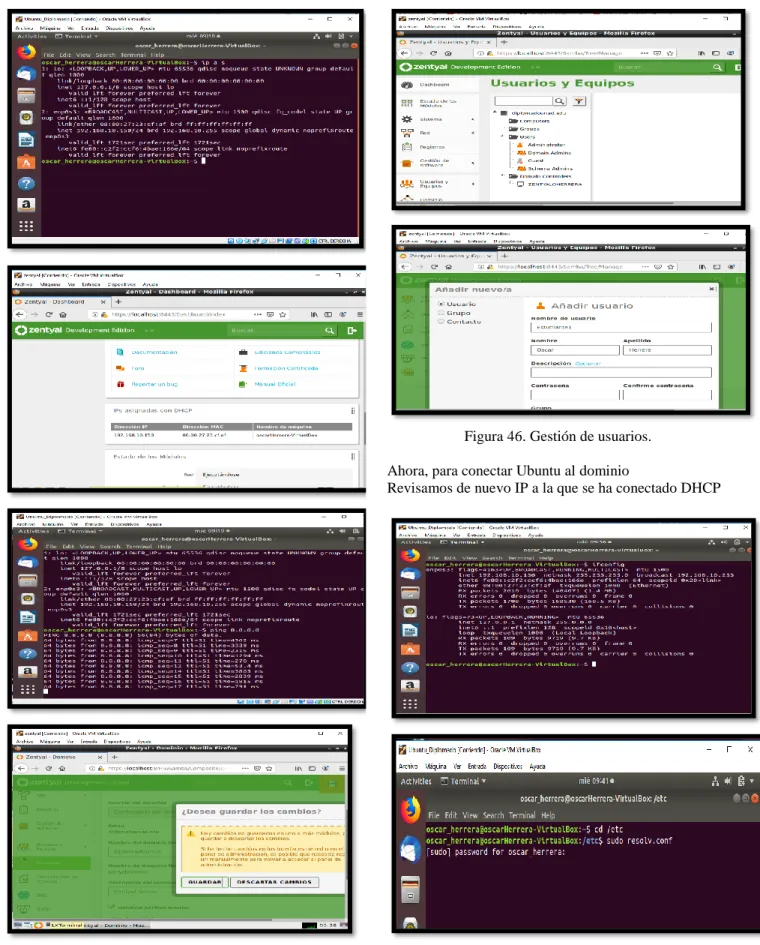The image size is (760, 945).
Task: Open Firefox hamburger menu in Dashboard window
Action: (359, 315)
